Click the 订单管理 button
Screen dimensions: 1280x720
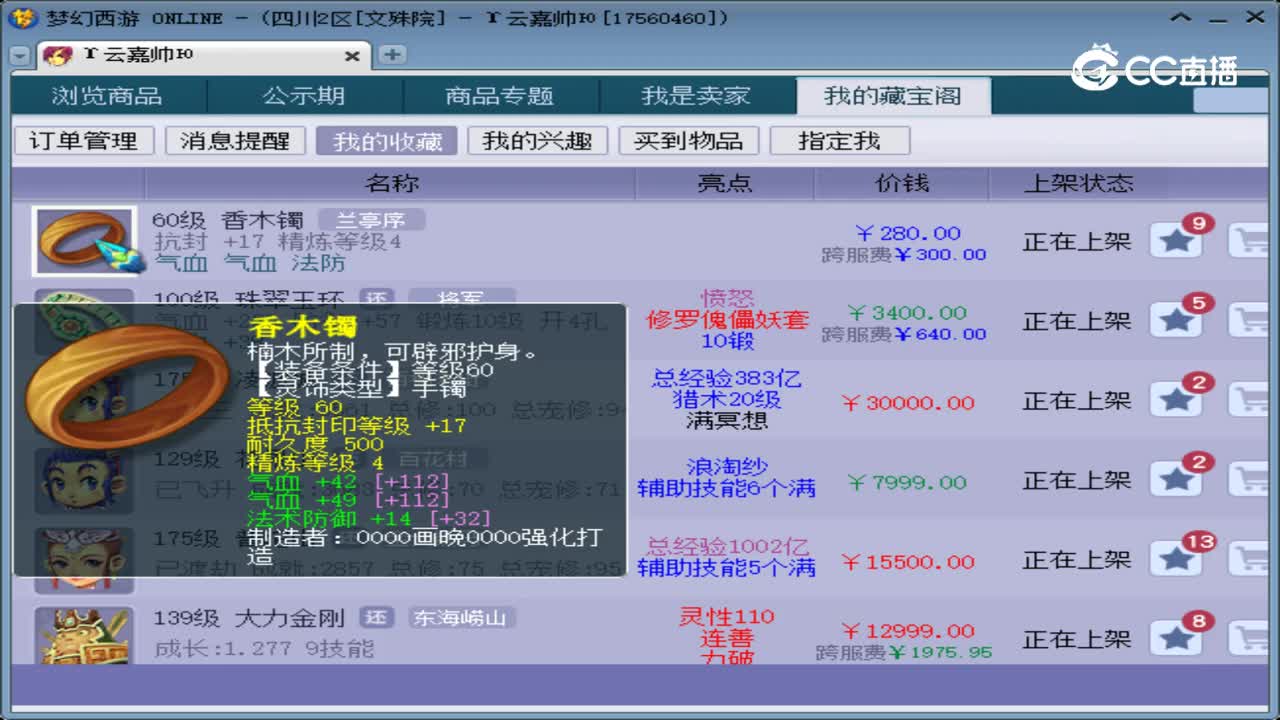coord(84,141)
